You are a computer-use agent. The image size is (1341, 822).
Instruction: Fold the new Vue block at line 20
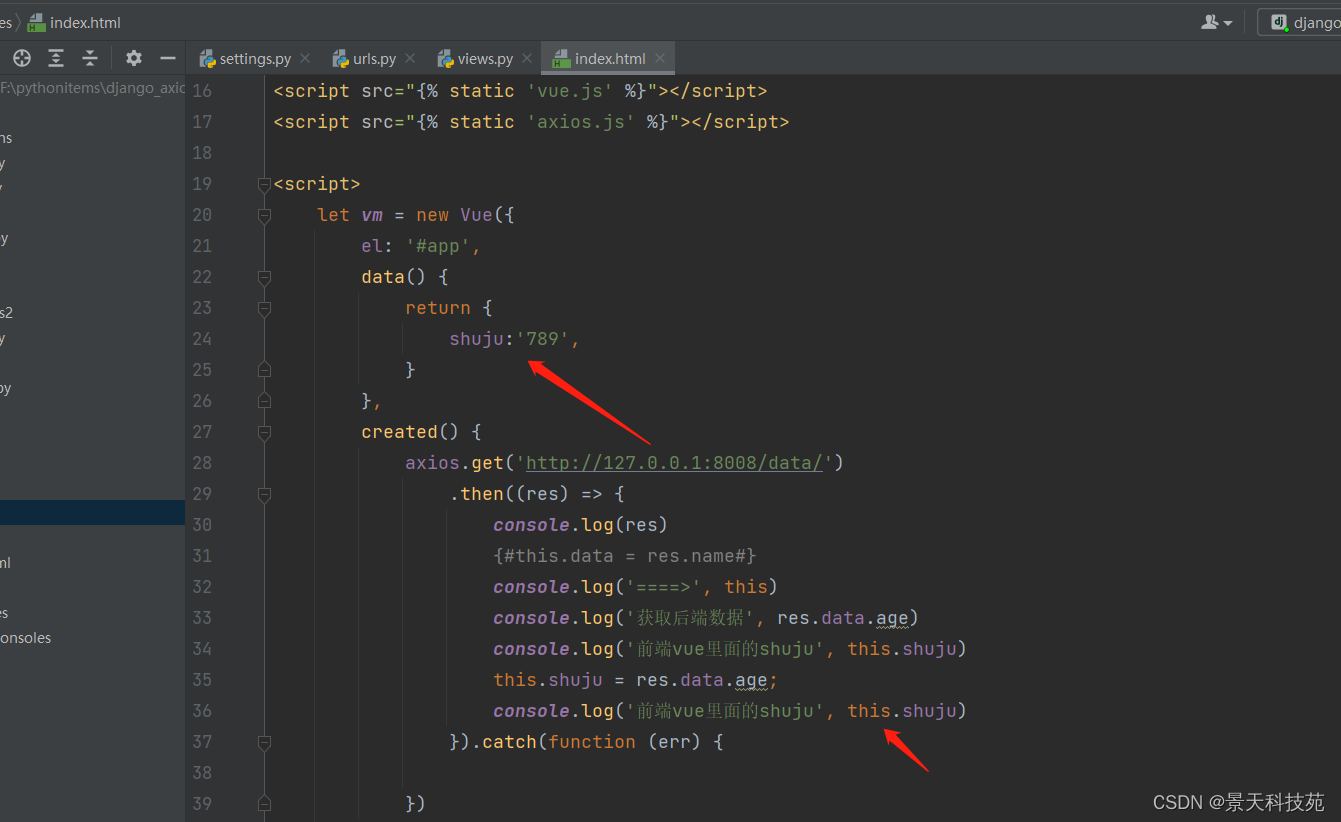(x=264, y=215)
